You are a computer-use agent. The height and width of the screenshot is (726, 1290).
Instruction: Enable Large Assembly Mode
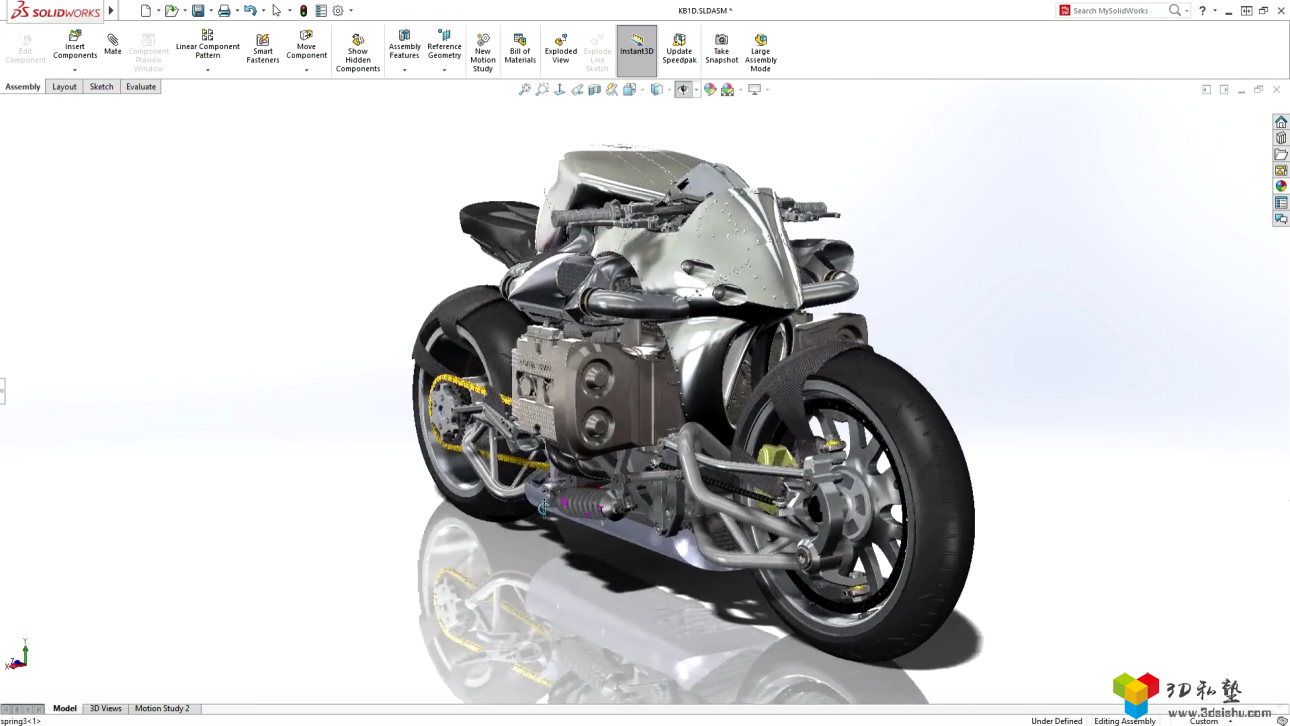(760, 49)
